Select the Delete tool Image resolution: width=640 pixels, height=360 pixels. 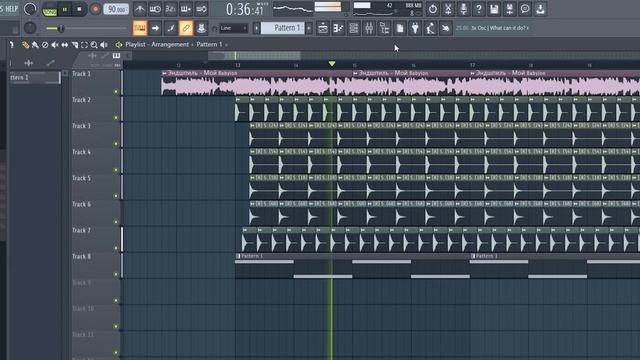tap(45, 44)
